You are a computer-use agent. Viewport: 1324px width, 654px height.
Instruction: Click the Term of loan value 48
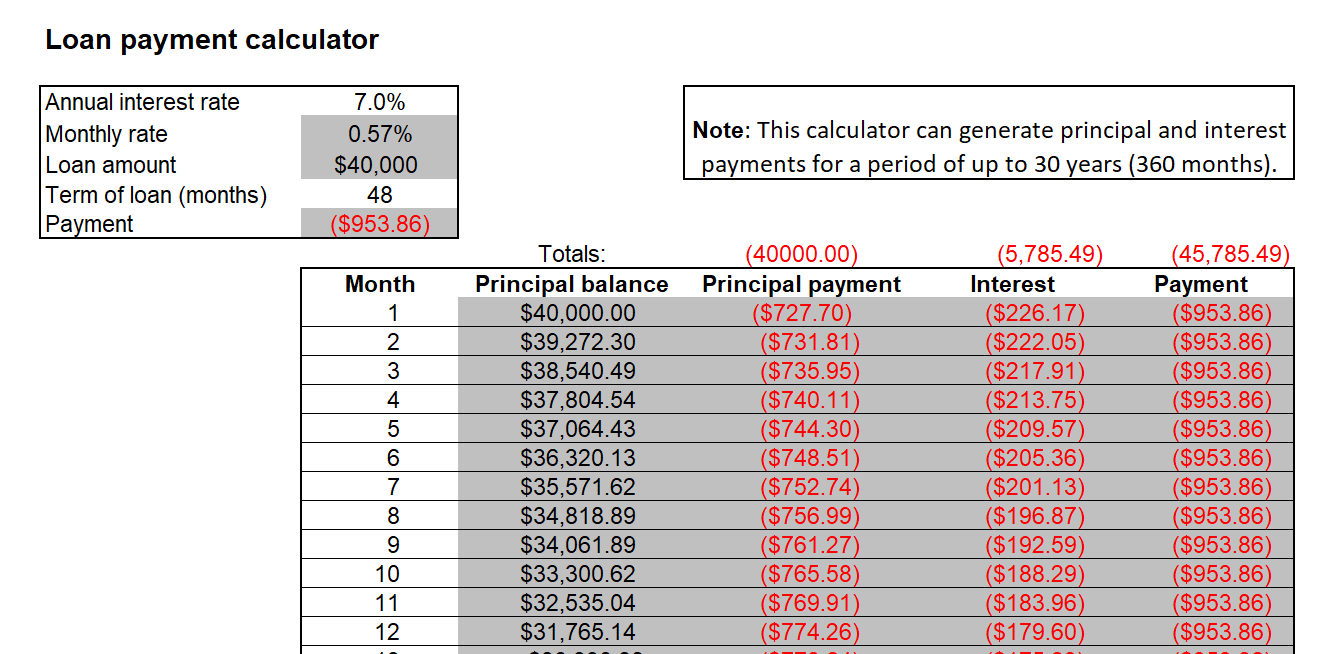tap(379, 195)
